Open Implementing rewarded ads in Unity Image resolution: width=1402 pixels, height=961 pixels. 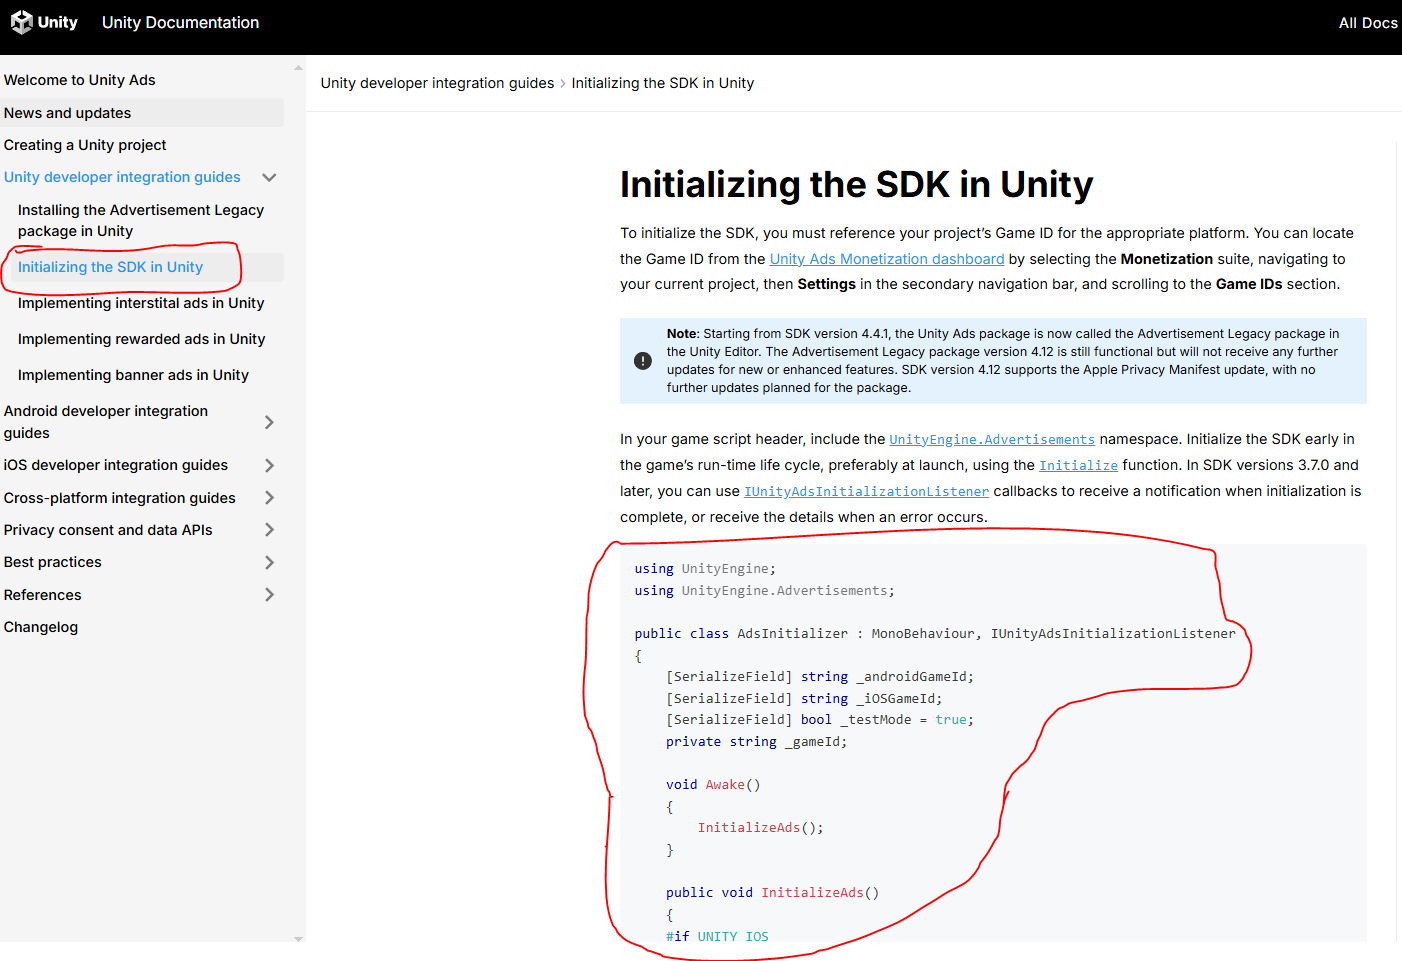point(142,339)
